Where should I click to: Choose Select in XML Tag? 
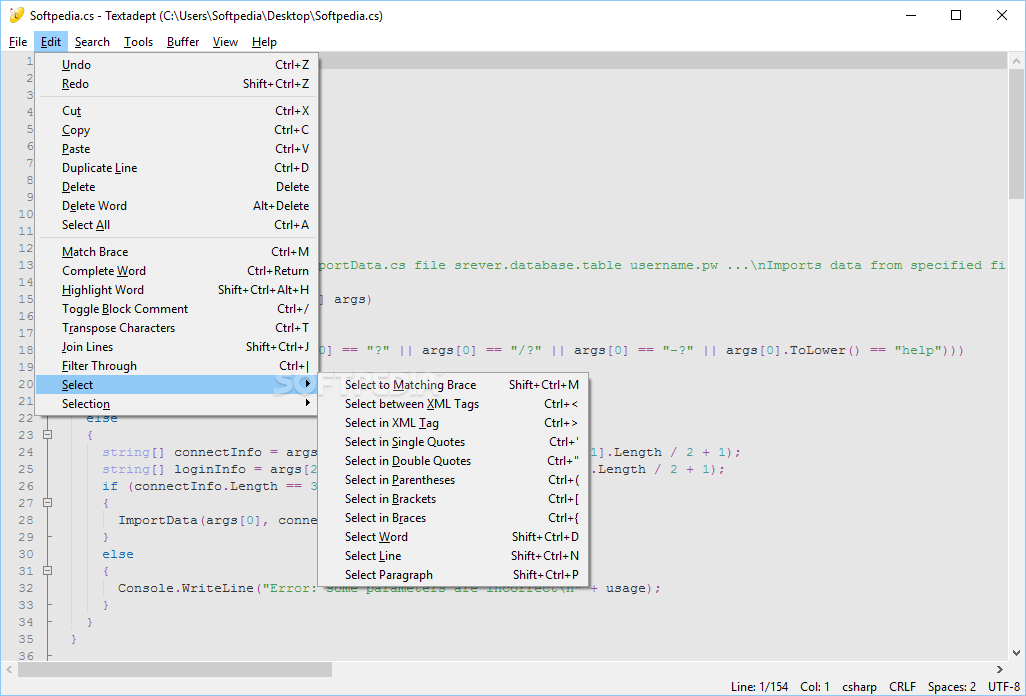pyautogui.click(x=453, y=423)
